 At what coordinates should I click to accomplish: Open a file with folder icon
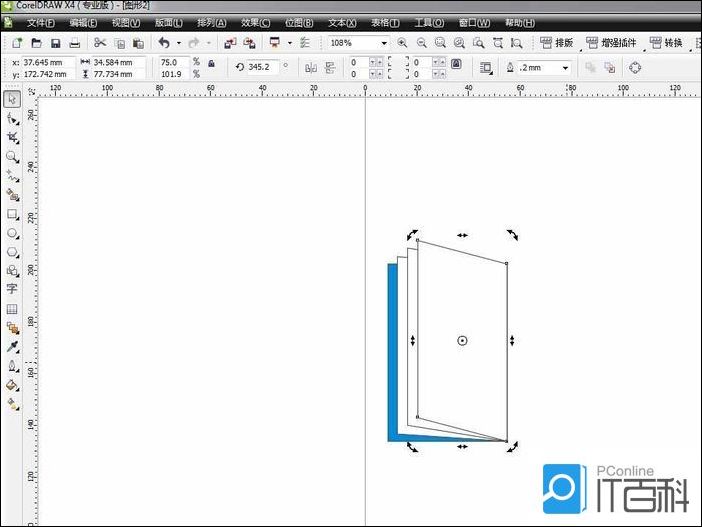tap(36, 43)
